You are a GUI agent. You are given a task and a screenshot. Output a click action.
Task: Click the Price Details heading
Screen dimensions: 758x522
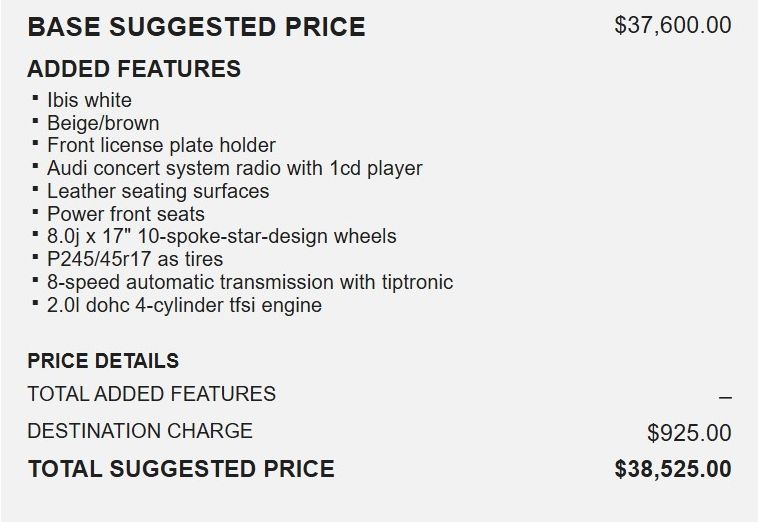point(103,361)
